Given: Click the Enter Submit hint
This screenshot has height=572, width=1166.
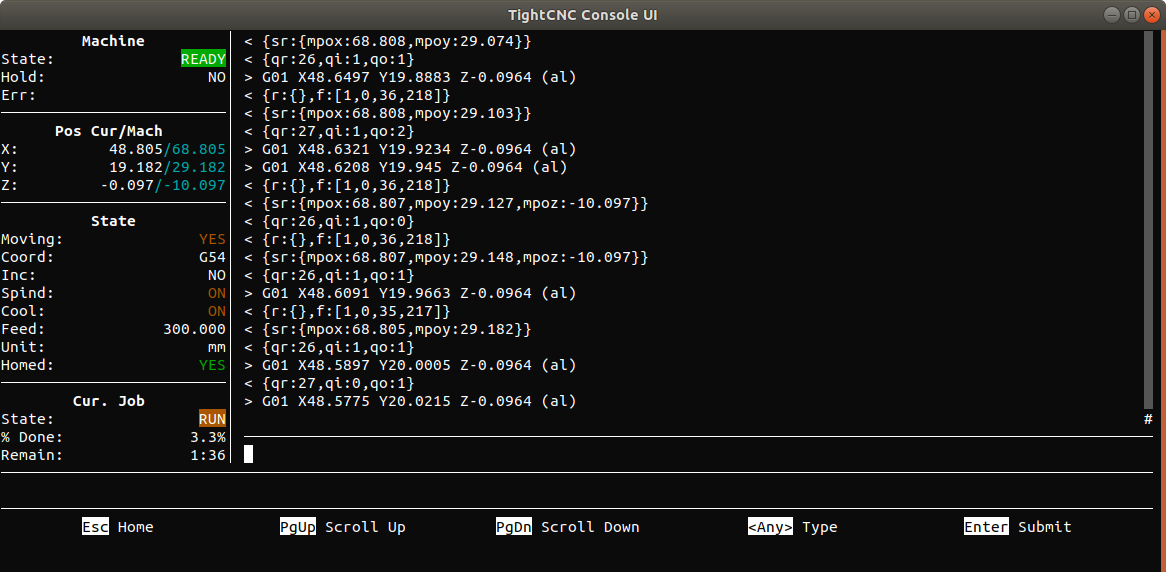Looking at the screenshot, I should point(1017,527).
